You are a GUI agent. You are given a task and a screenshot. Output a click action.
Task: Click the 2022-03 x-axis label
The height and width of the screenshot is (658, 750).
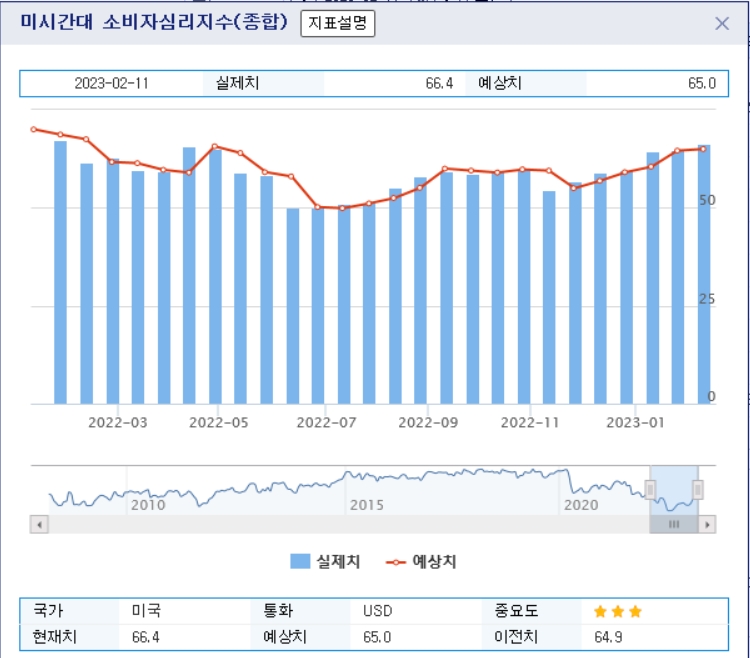[x=118, y=423]
